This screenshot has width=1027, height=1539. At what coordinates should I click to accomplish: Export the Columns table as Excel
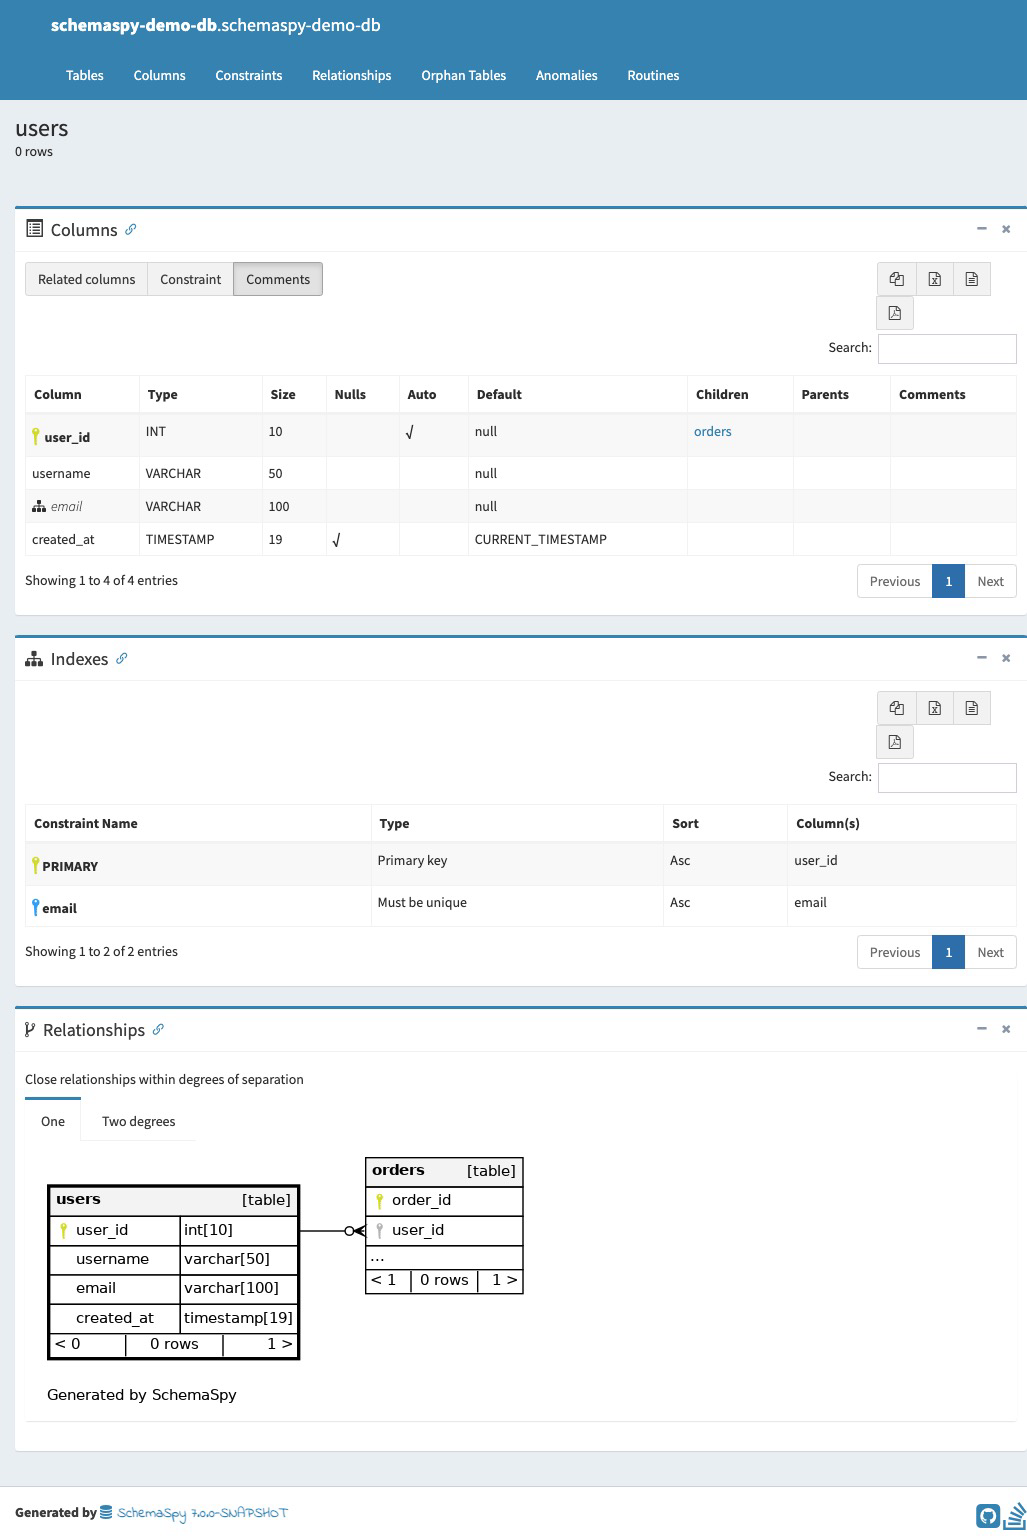934,279
